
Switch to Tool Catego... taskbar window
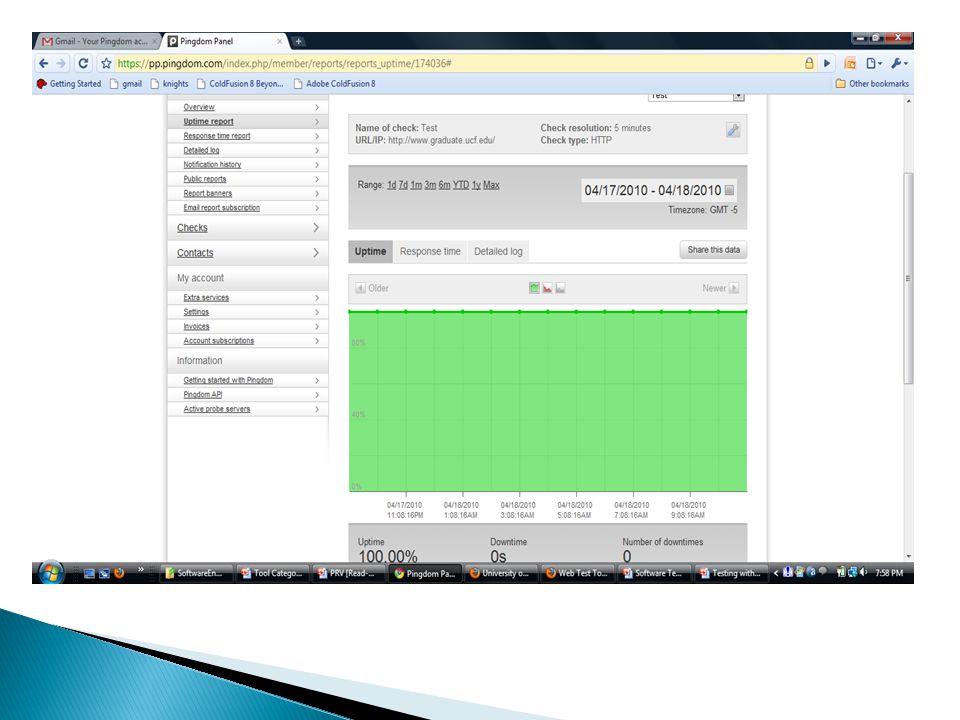click(x=271, y=574)
